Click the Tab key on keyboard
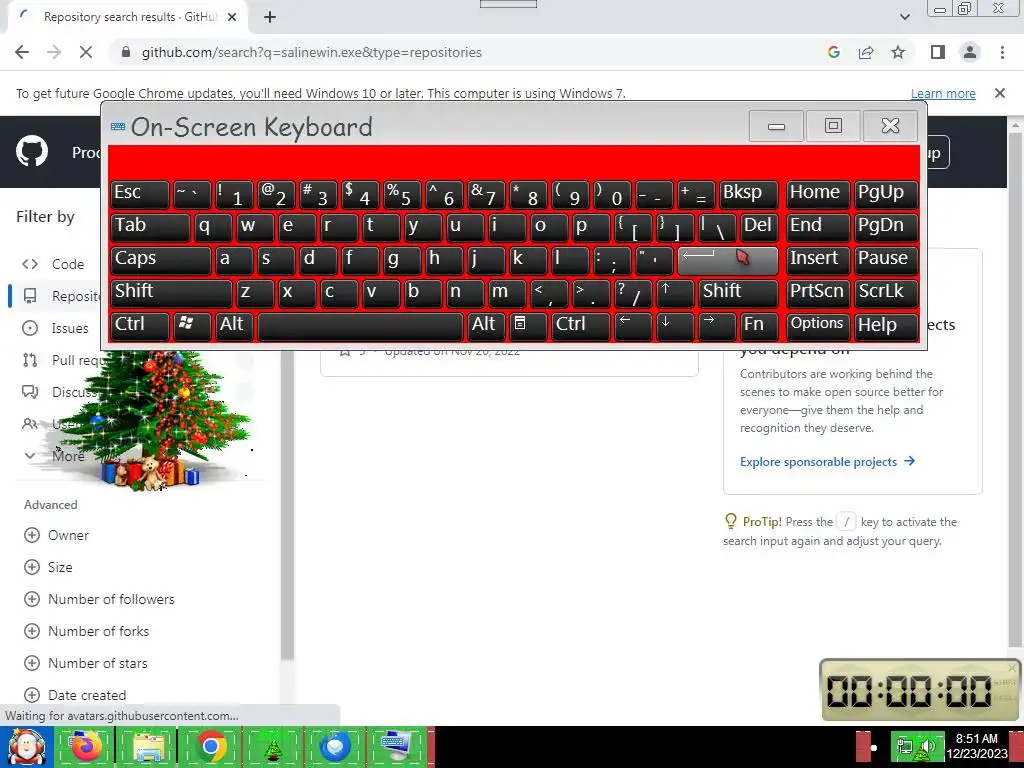This screenshot has width=1024, height=768. click(x=150, y=227)
